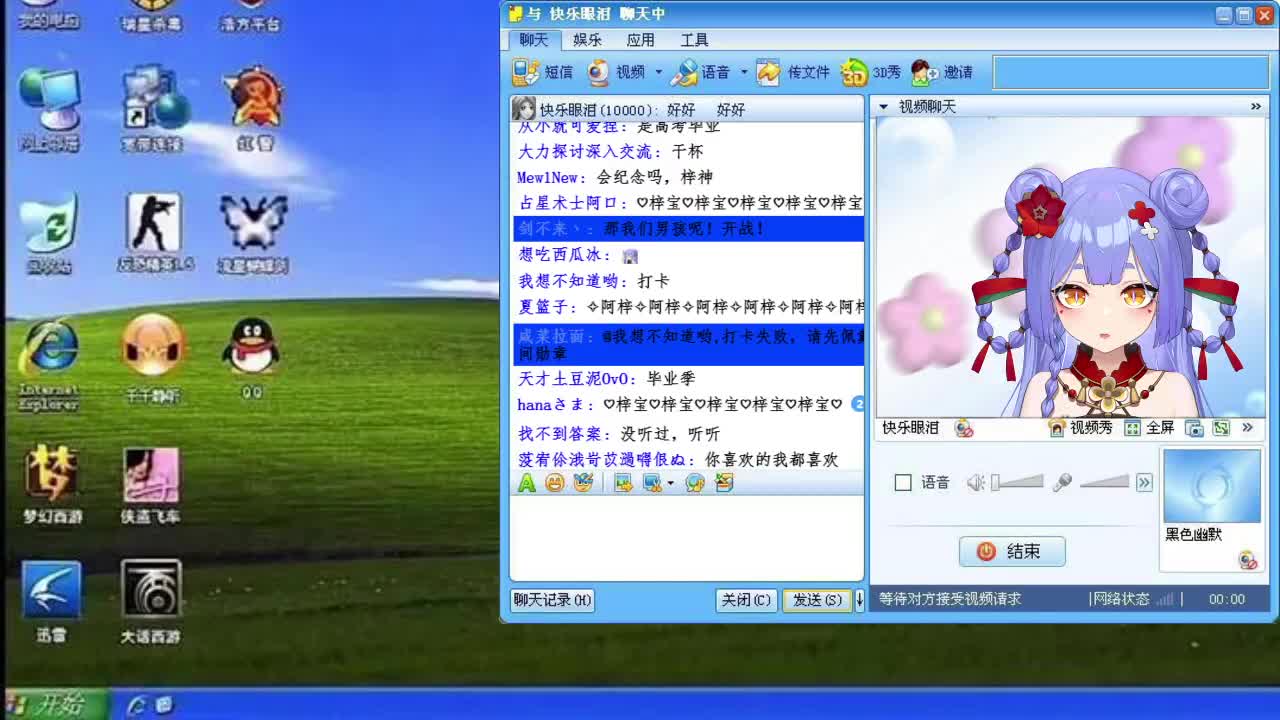
Task: Click the video snapshot icon
Action: [1194, 428]
